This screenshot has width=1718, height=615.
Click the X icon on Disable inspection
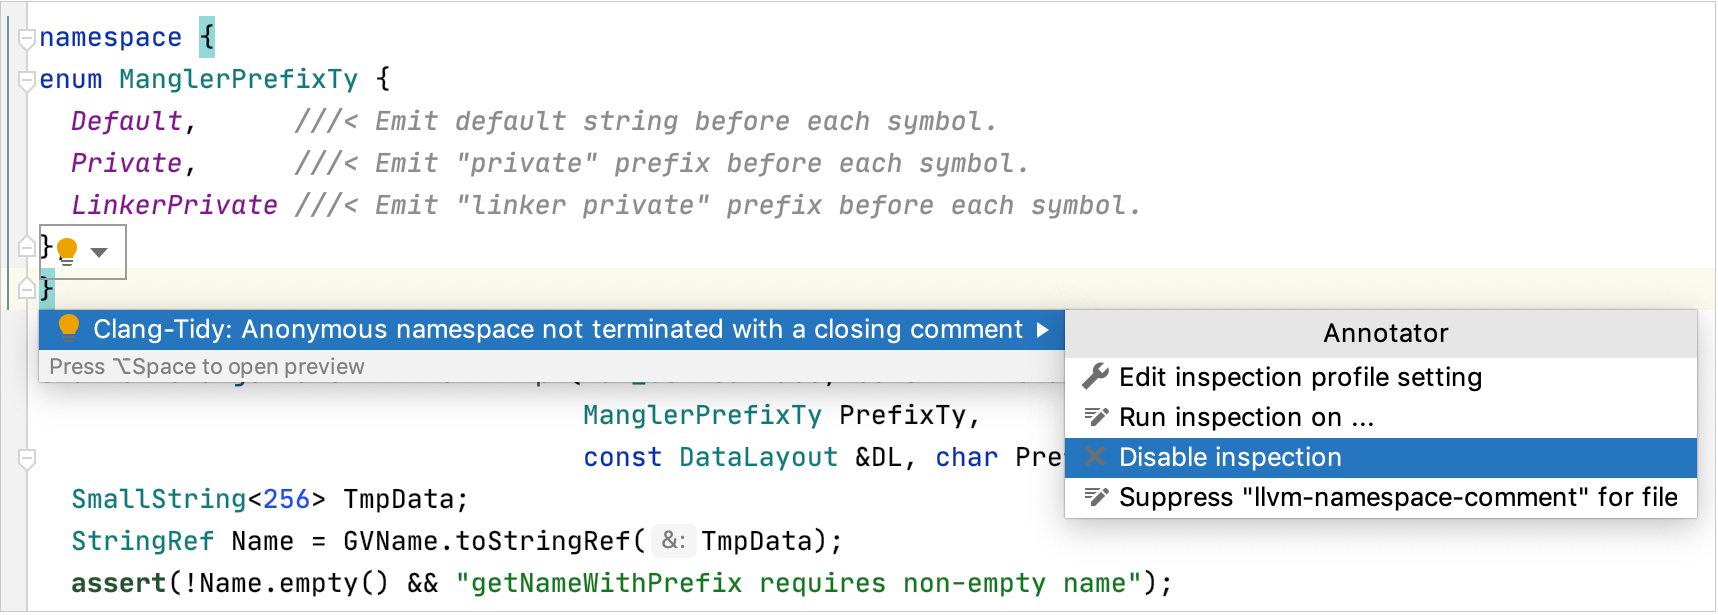coord(1095,457)
